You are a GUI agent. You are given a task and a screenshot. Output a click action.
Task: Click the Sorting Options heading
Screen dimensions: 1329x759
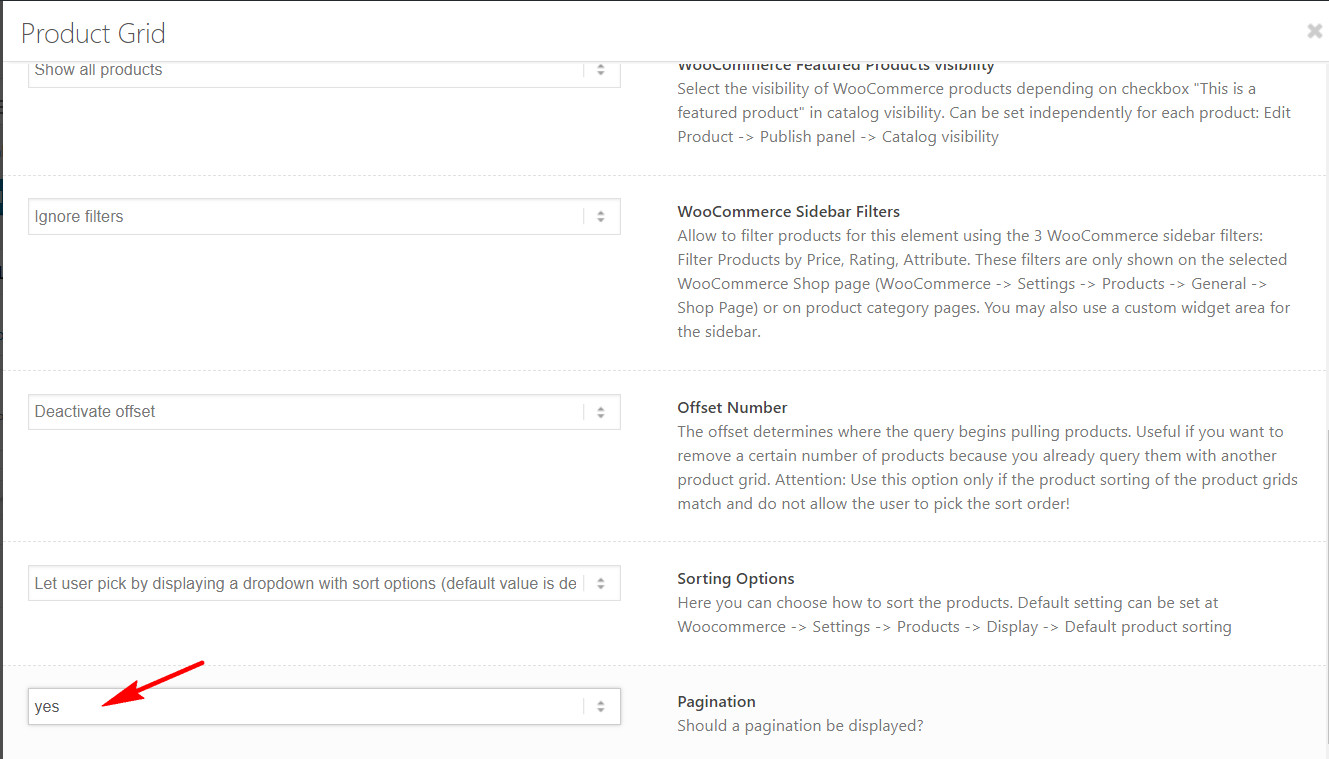tap(736, 578)
